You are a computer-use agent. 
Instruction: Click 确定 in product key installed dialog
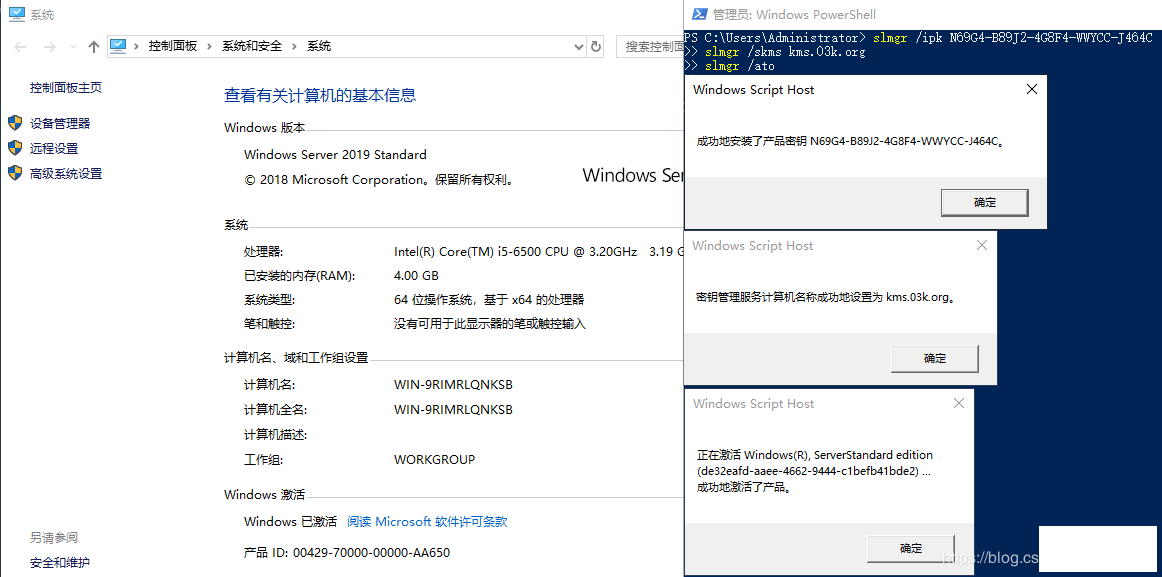984,202
